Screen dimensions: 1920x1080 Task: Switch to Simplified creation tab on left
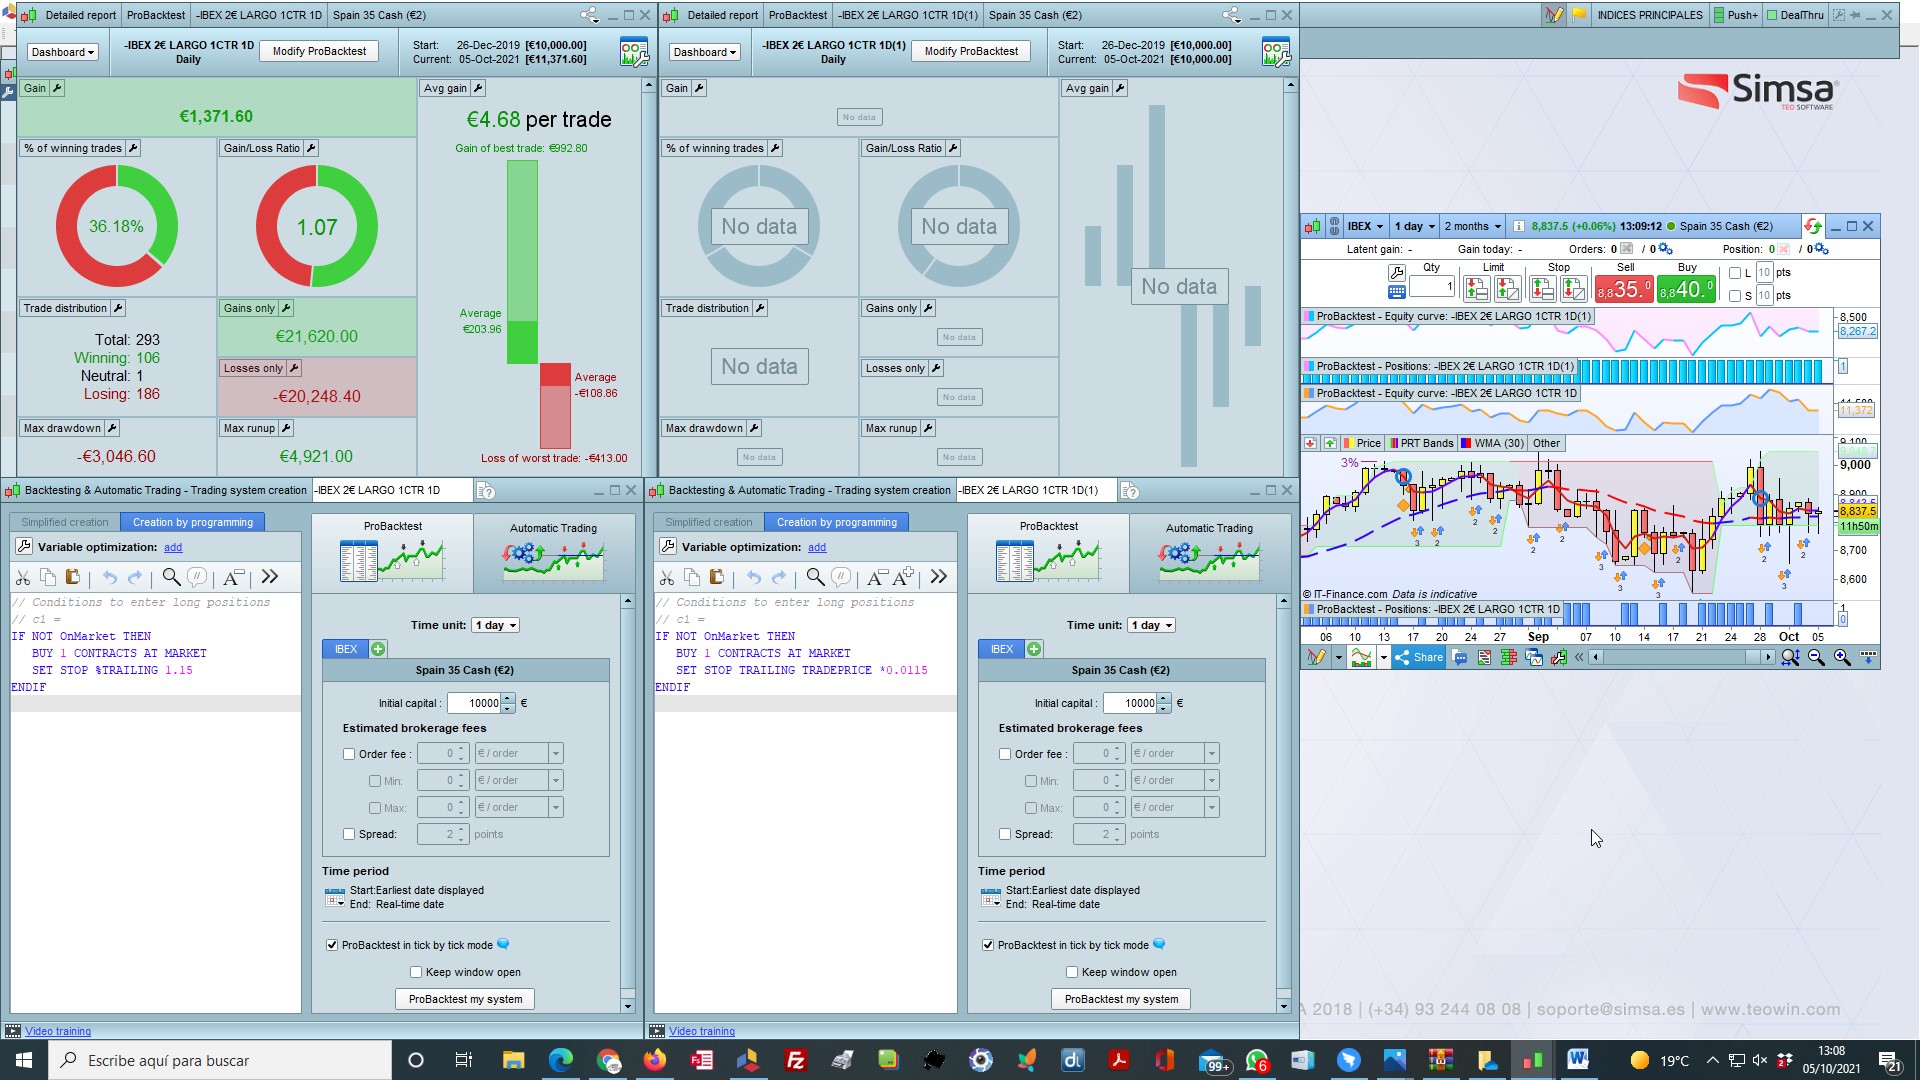point(65,522)
